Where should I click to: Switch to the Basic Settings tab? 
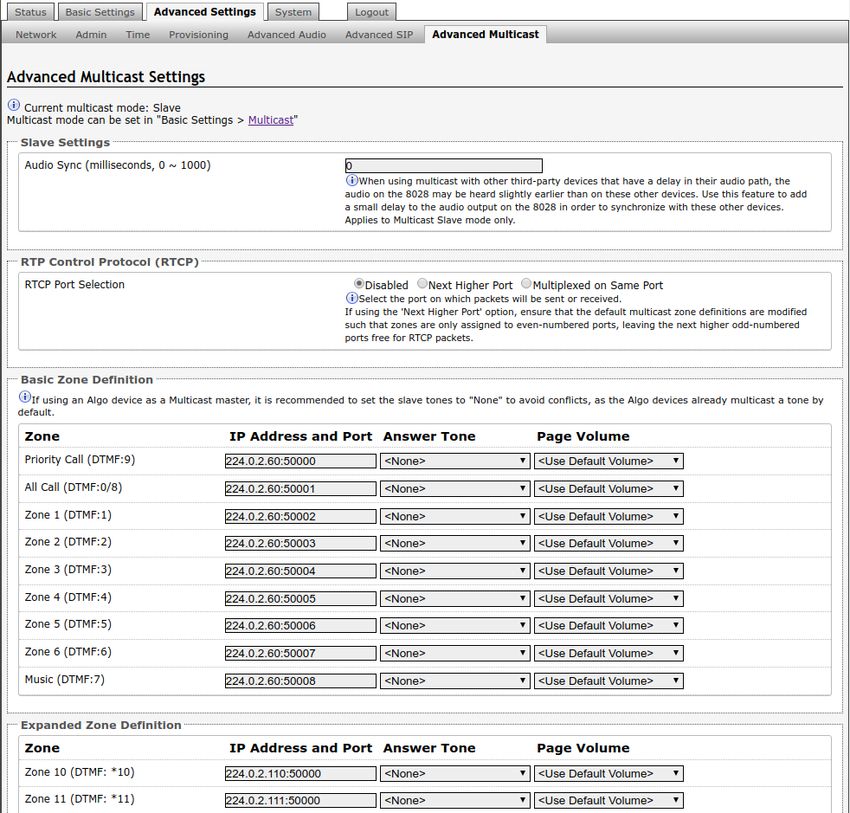(100, 12)
